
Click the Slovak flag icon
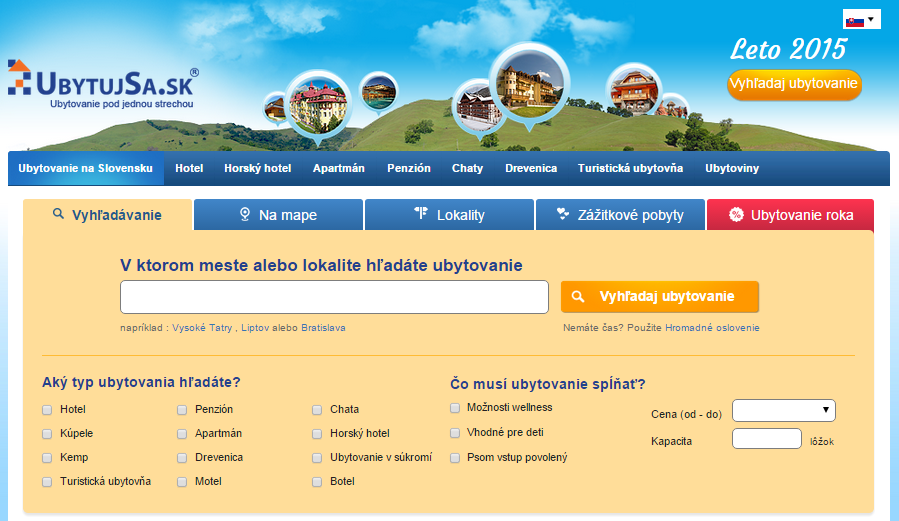[854, 20]
